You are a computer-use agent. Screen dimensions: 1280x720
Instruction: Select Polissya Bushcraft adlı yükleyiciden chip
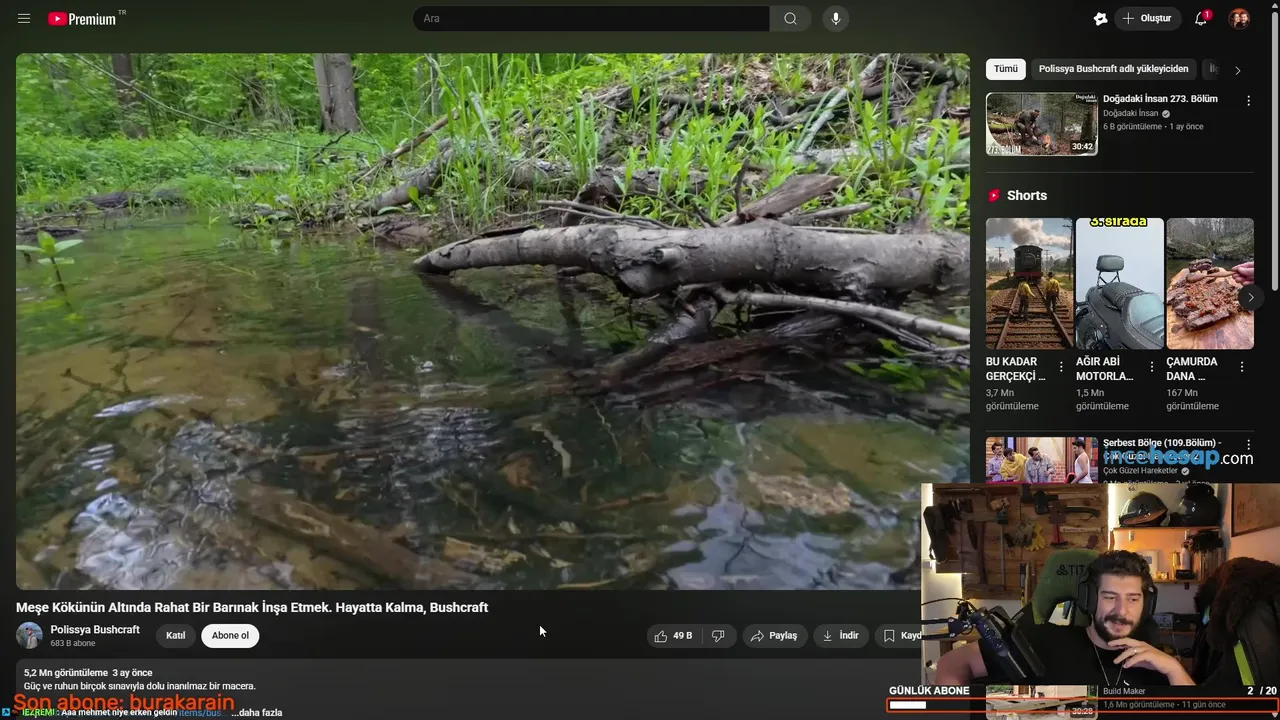click(x=1113, y=69)
